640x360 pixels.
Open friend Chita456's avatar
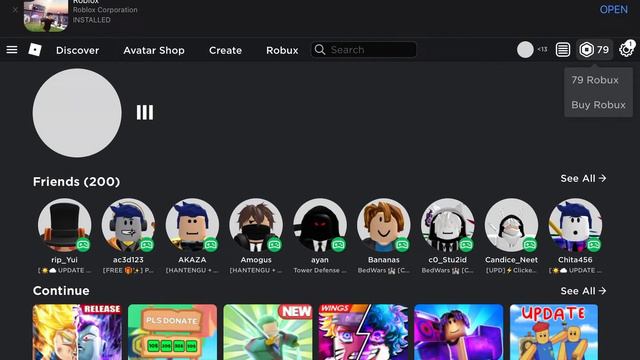[x=576, y=225]
